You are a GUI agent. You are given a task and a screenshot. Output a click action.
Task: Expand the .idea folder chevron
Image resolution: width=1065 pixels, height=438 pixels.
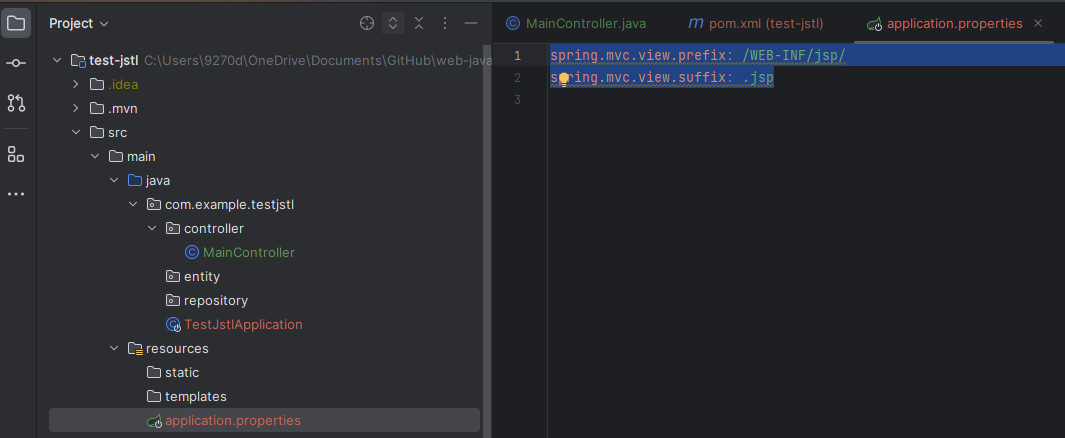tap(76, 85)
